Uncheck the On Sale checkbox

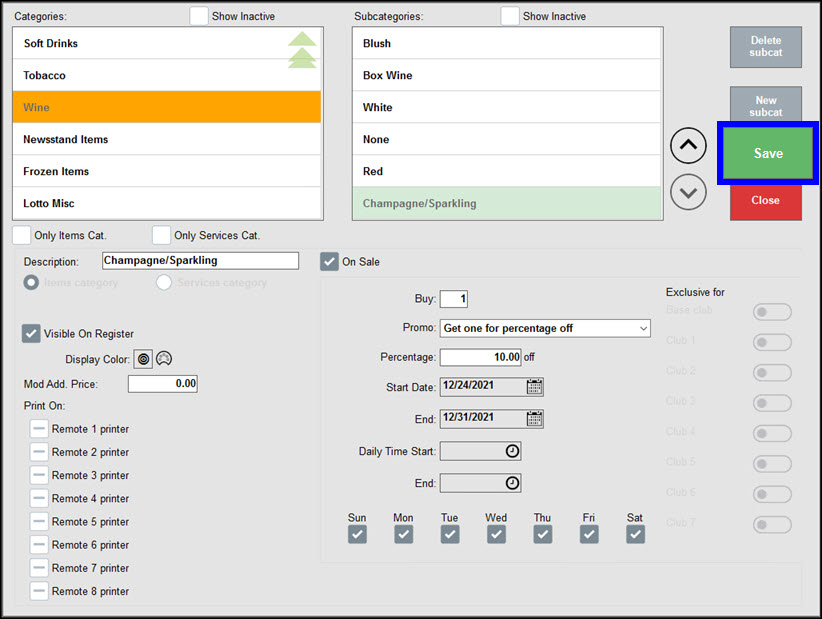pyautogui.click(x=329, y=262)
